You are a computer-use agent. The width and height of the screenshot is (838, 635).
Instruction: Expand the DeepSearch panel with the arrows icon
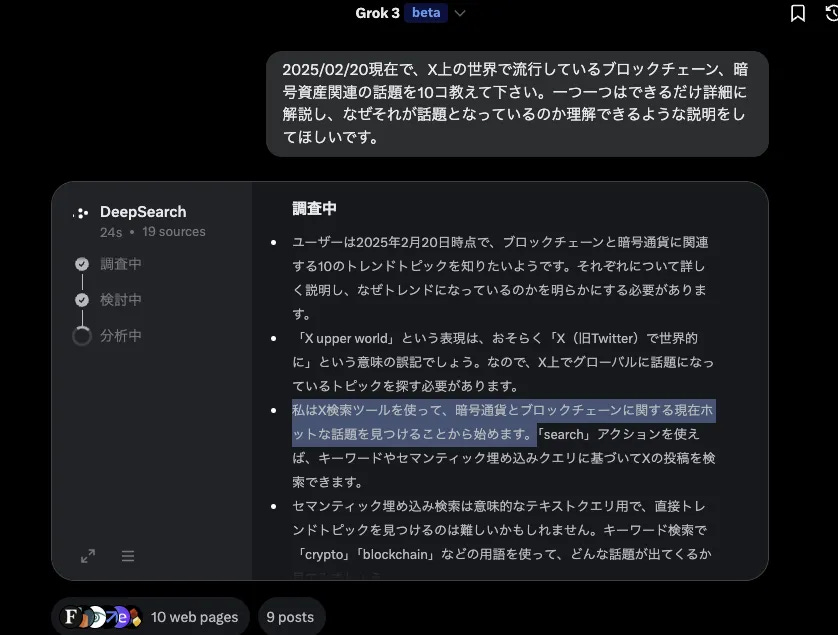pyautogui.click(x=88, y=556)
